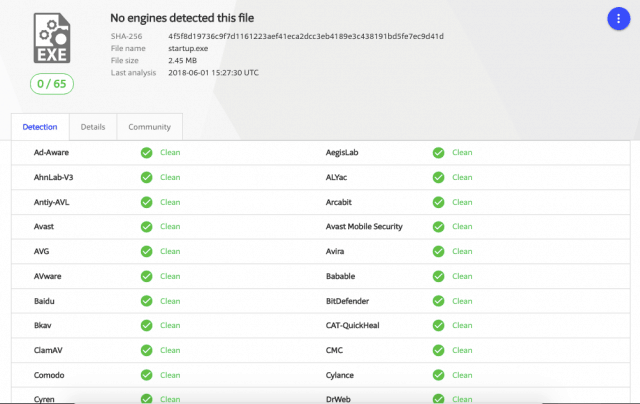
Task: Click the Cylance engine name
Action: (x=340, y=375)
